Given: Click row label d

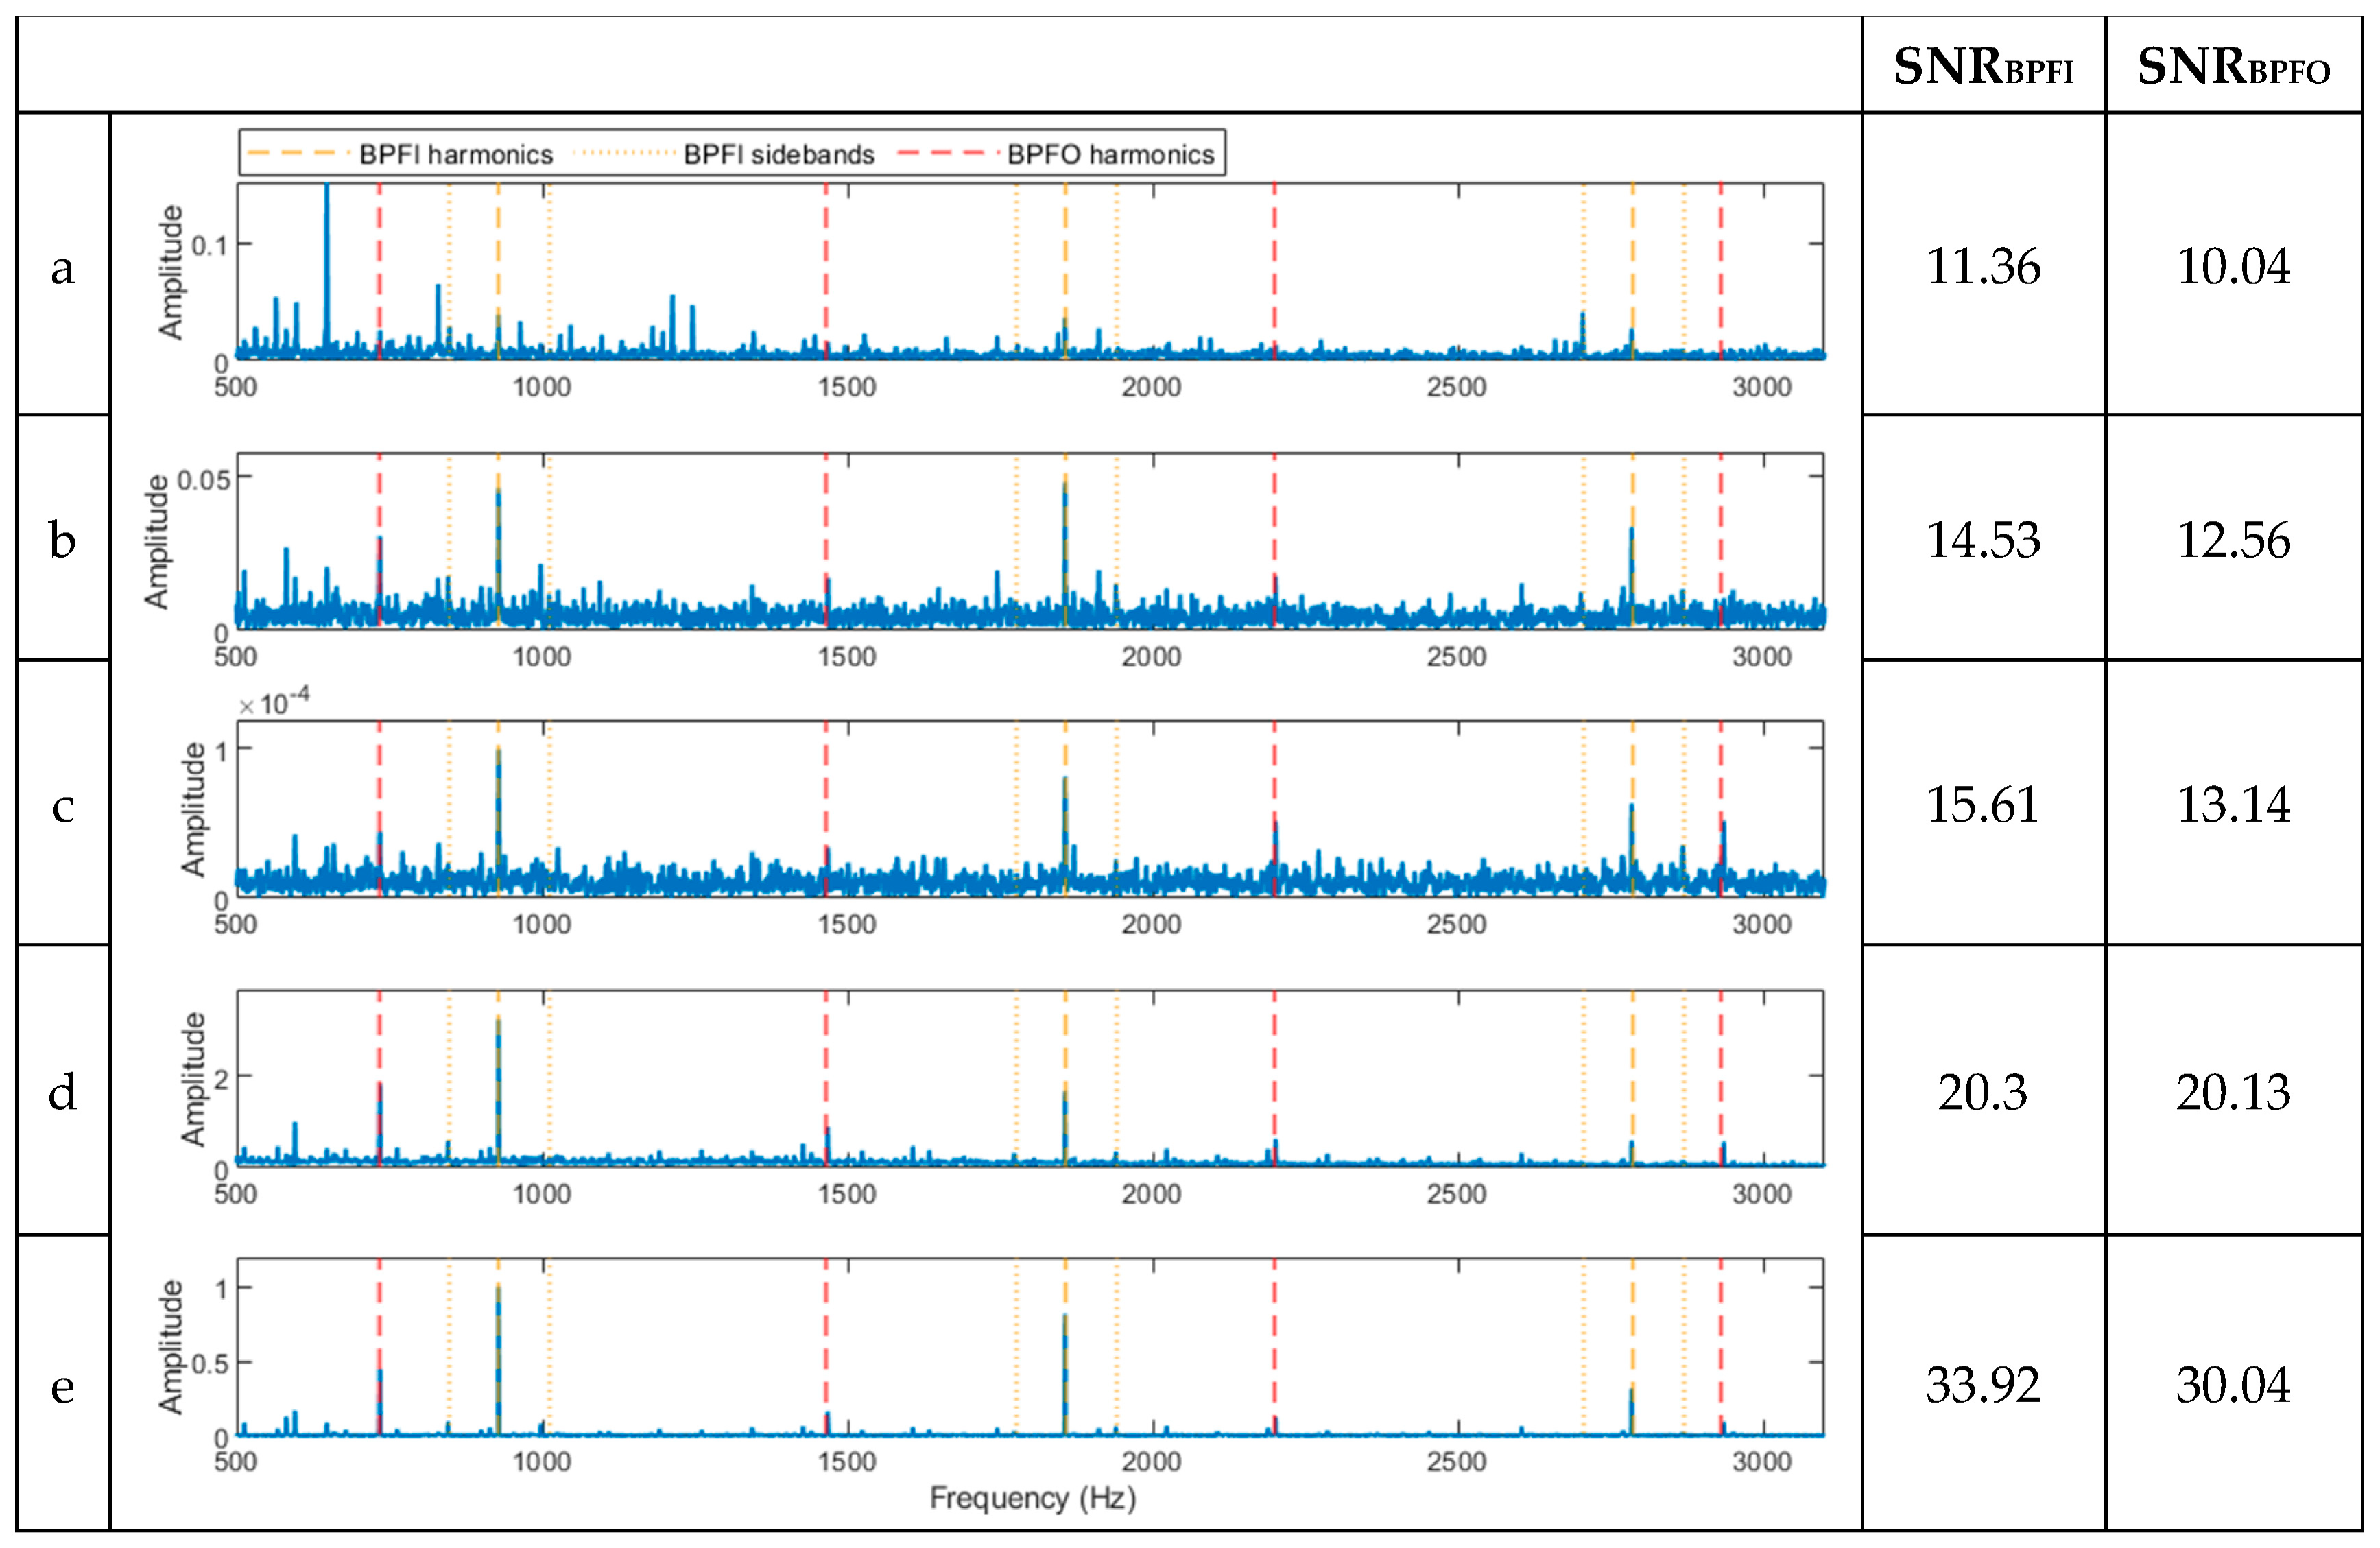Looking at the screenshot, I should tap(62, 1092).
